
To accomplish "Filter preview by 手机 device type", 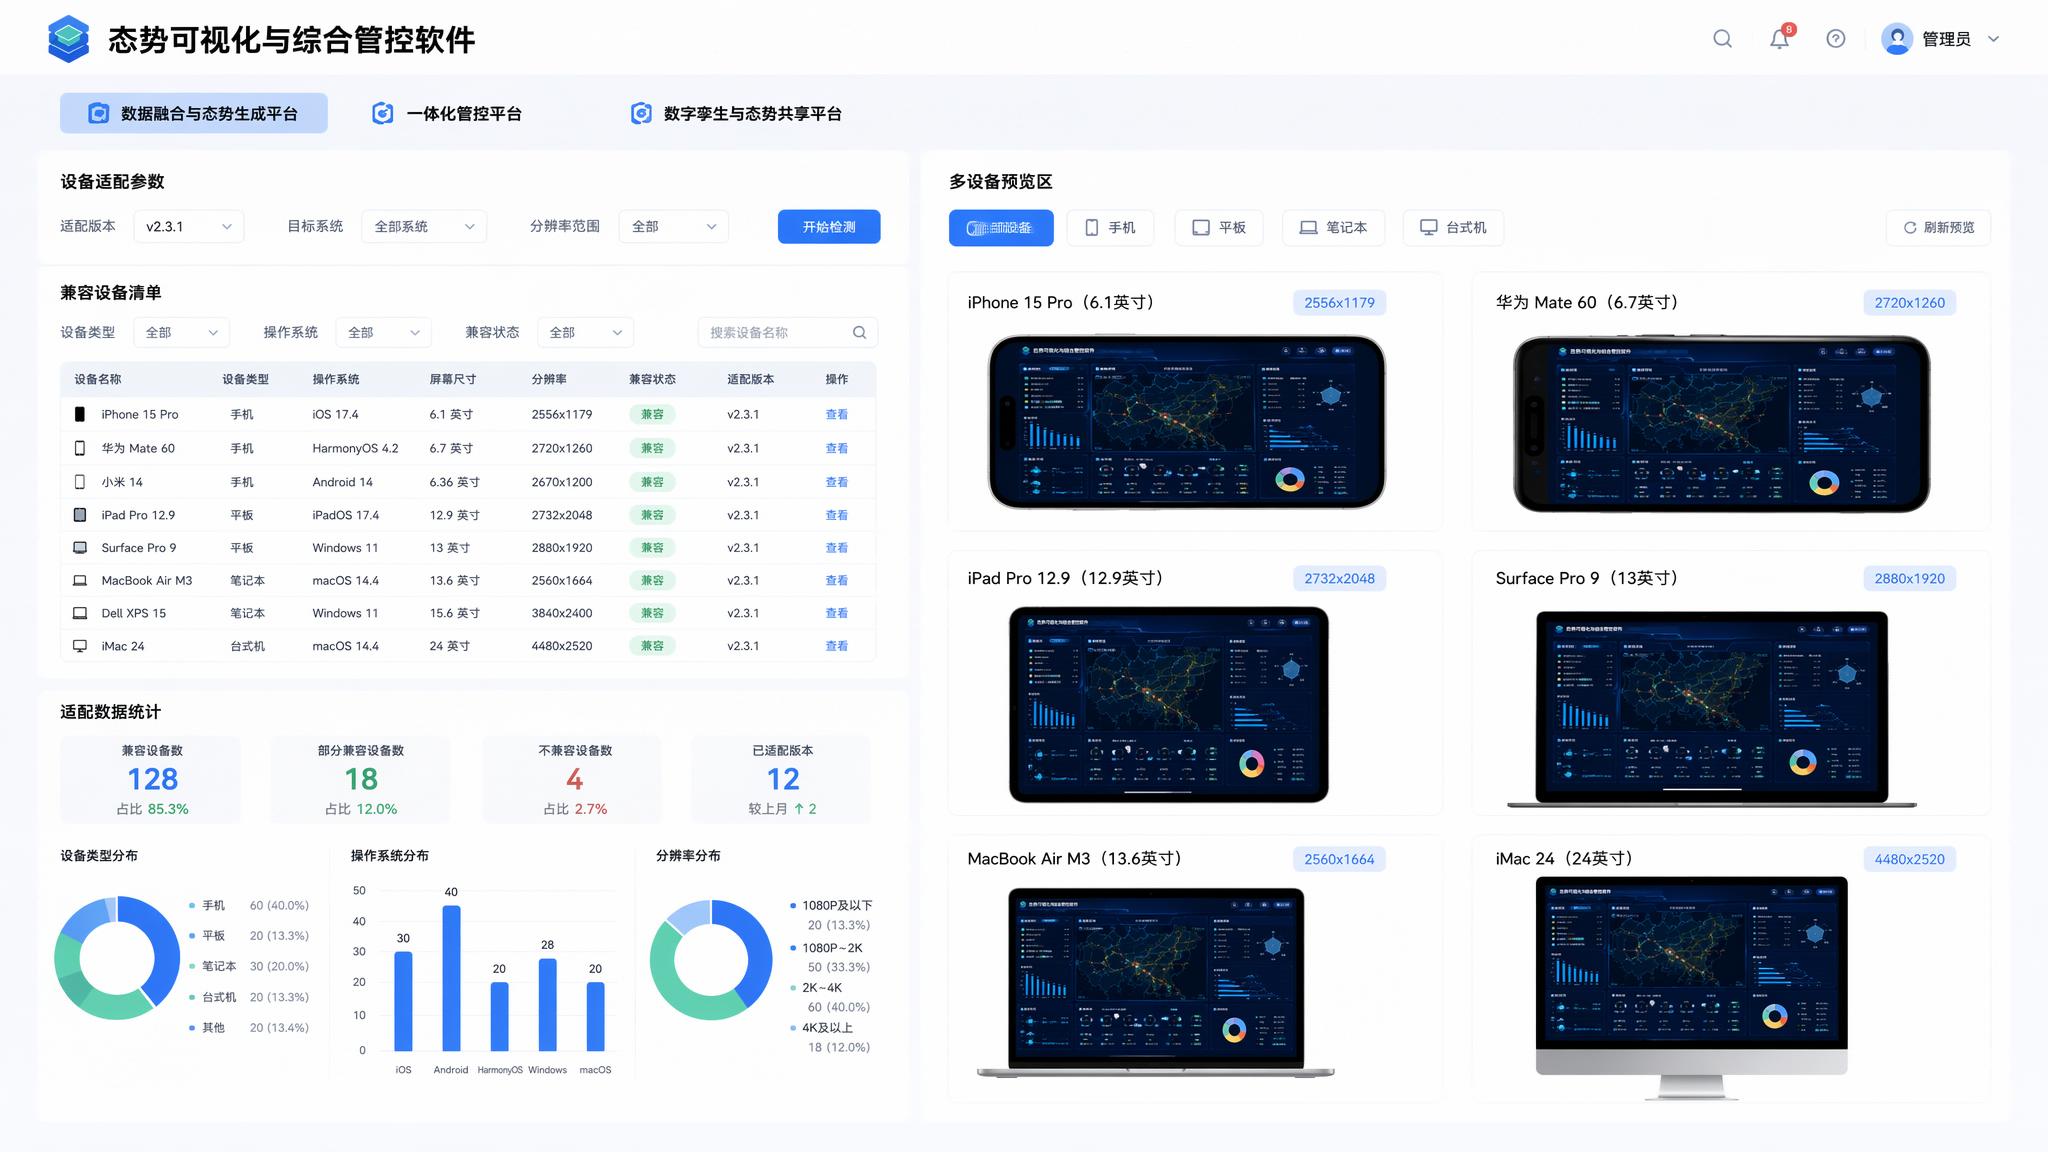I will pyautogui.click(x=1110, y=228).
